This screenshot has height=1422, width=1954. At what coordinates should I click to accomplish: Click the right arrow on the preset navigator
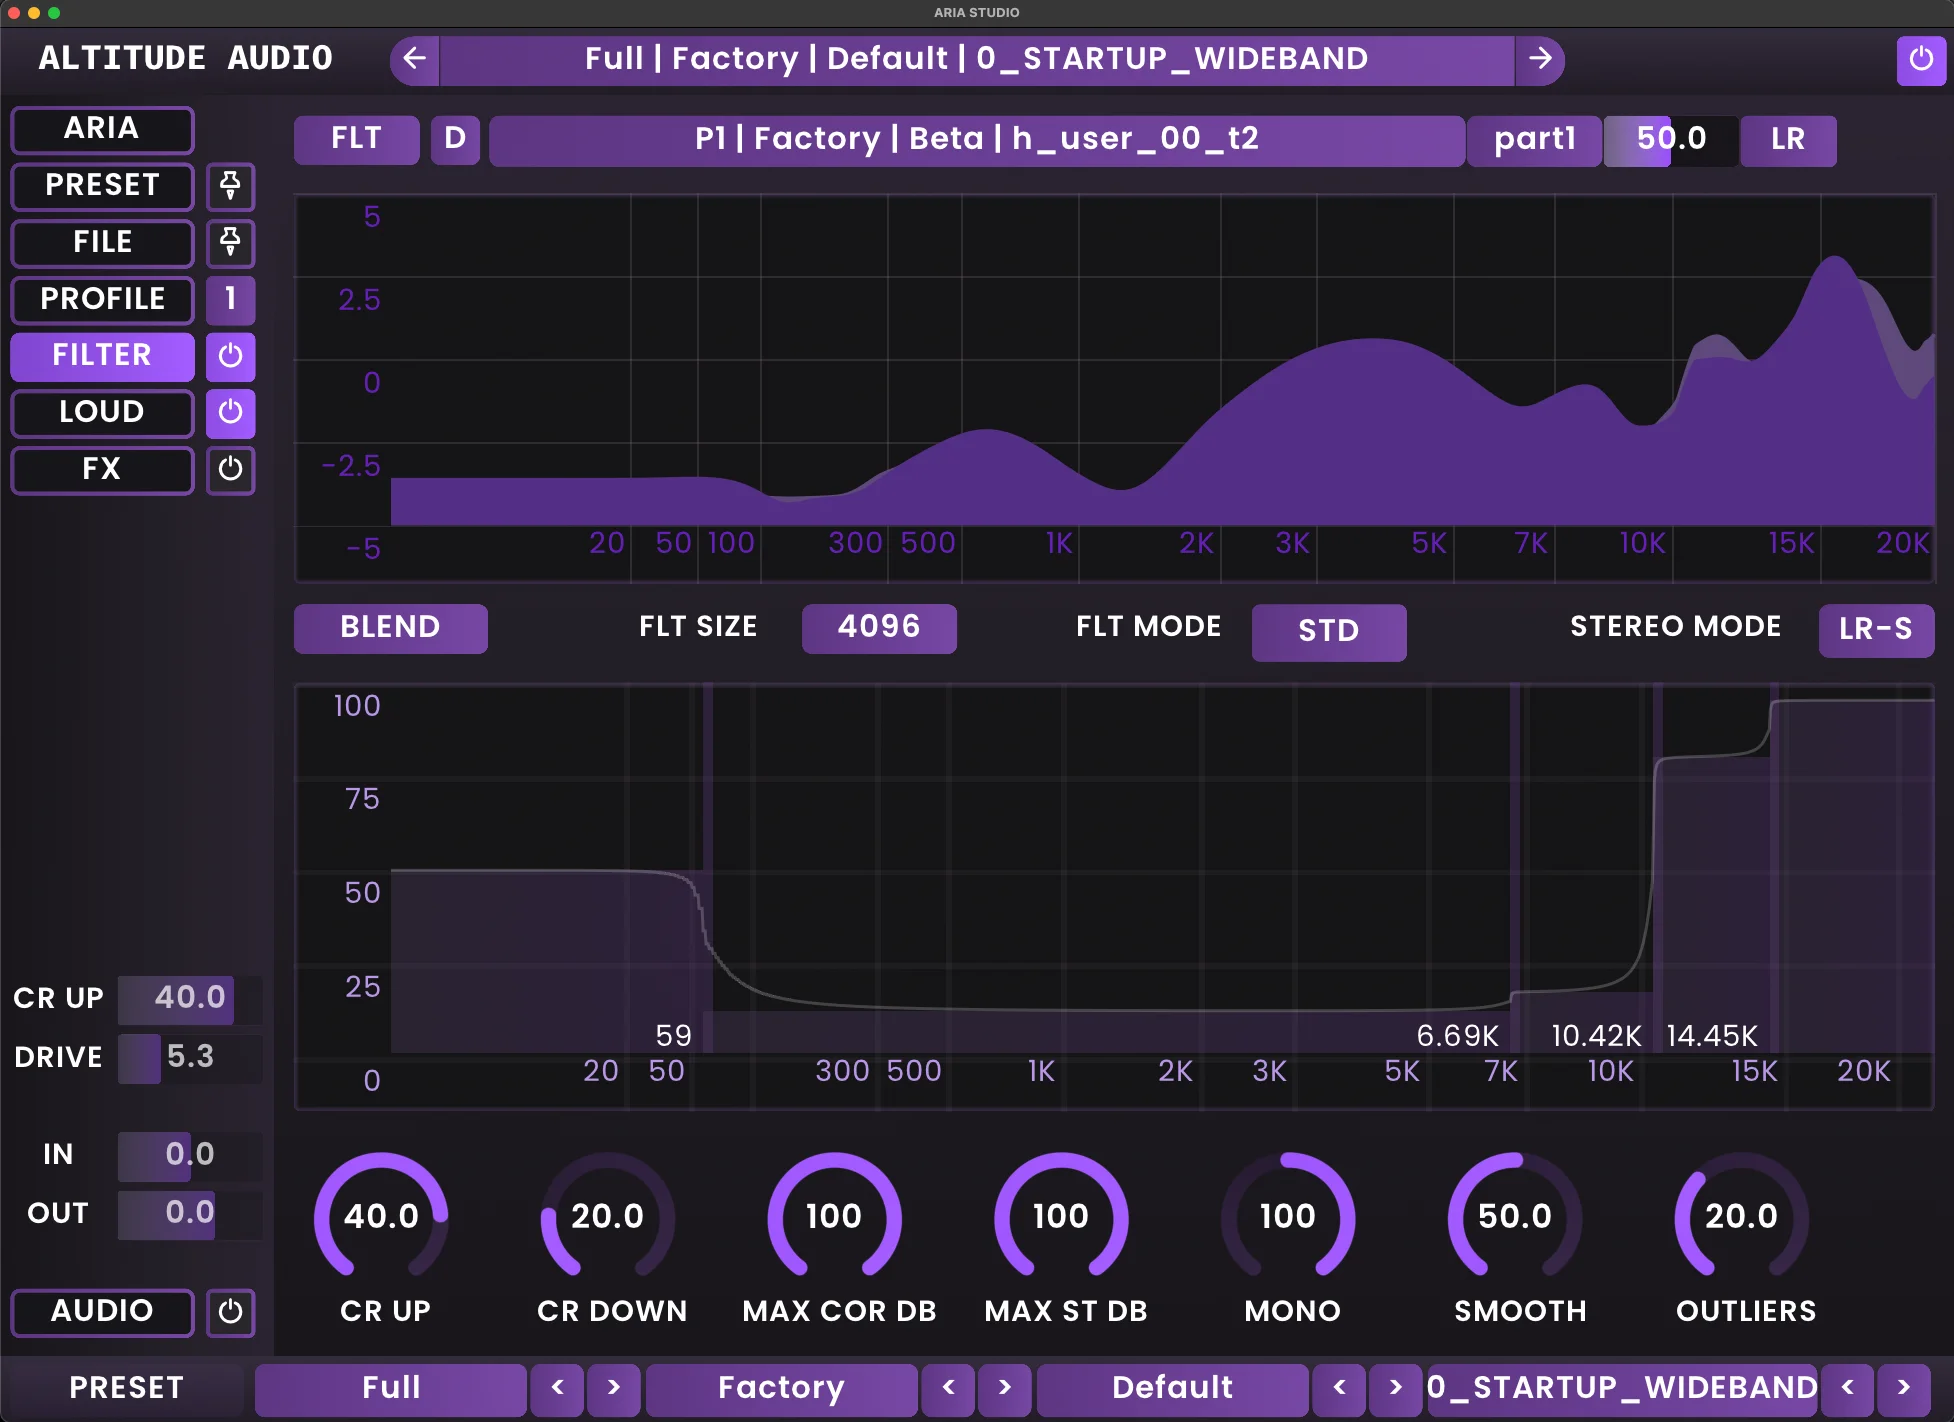(1541, 59)
